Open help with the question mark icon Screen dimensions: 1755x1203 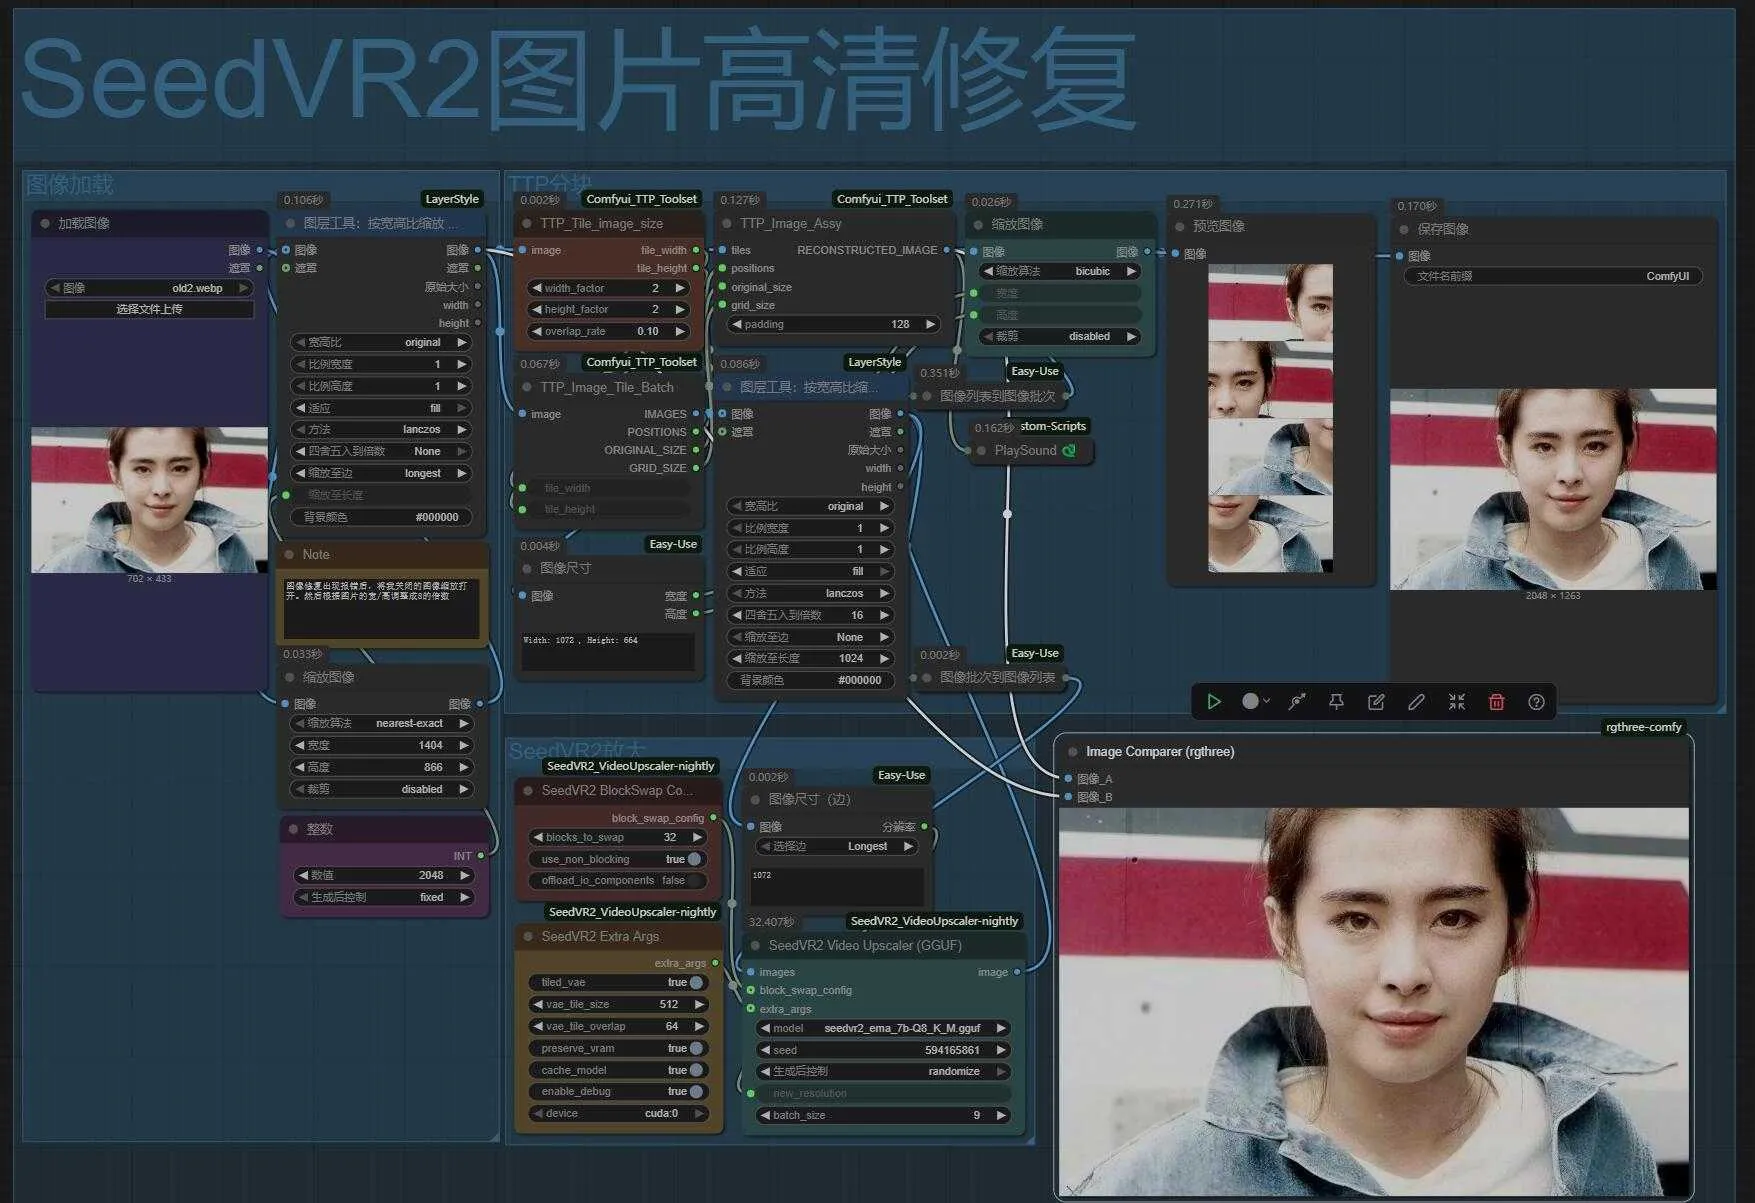pyautogui.click(x=1537, y=702)
